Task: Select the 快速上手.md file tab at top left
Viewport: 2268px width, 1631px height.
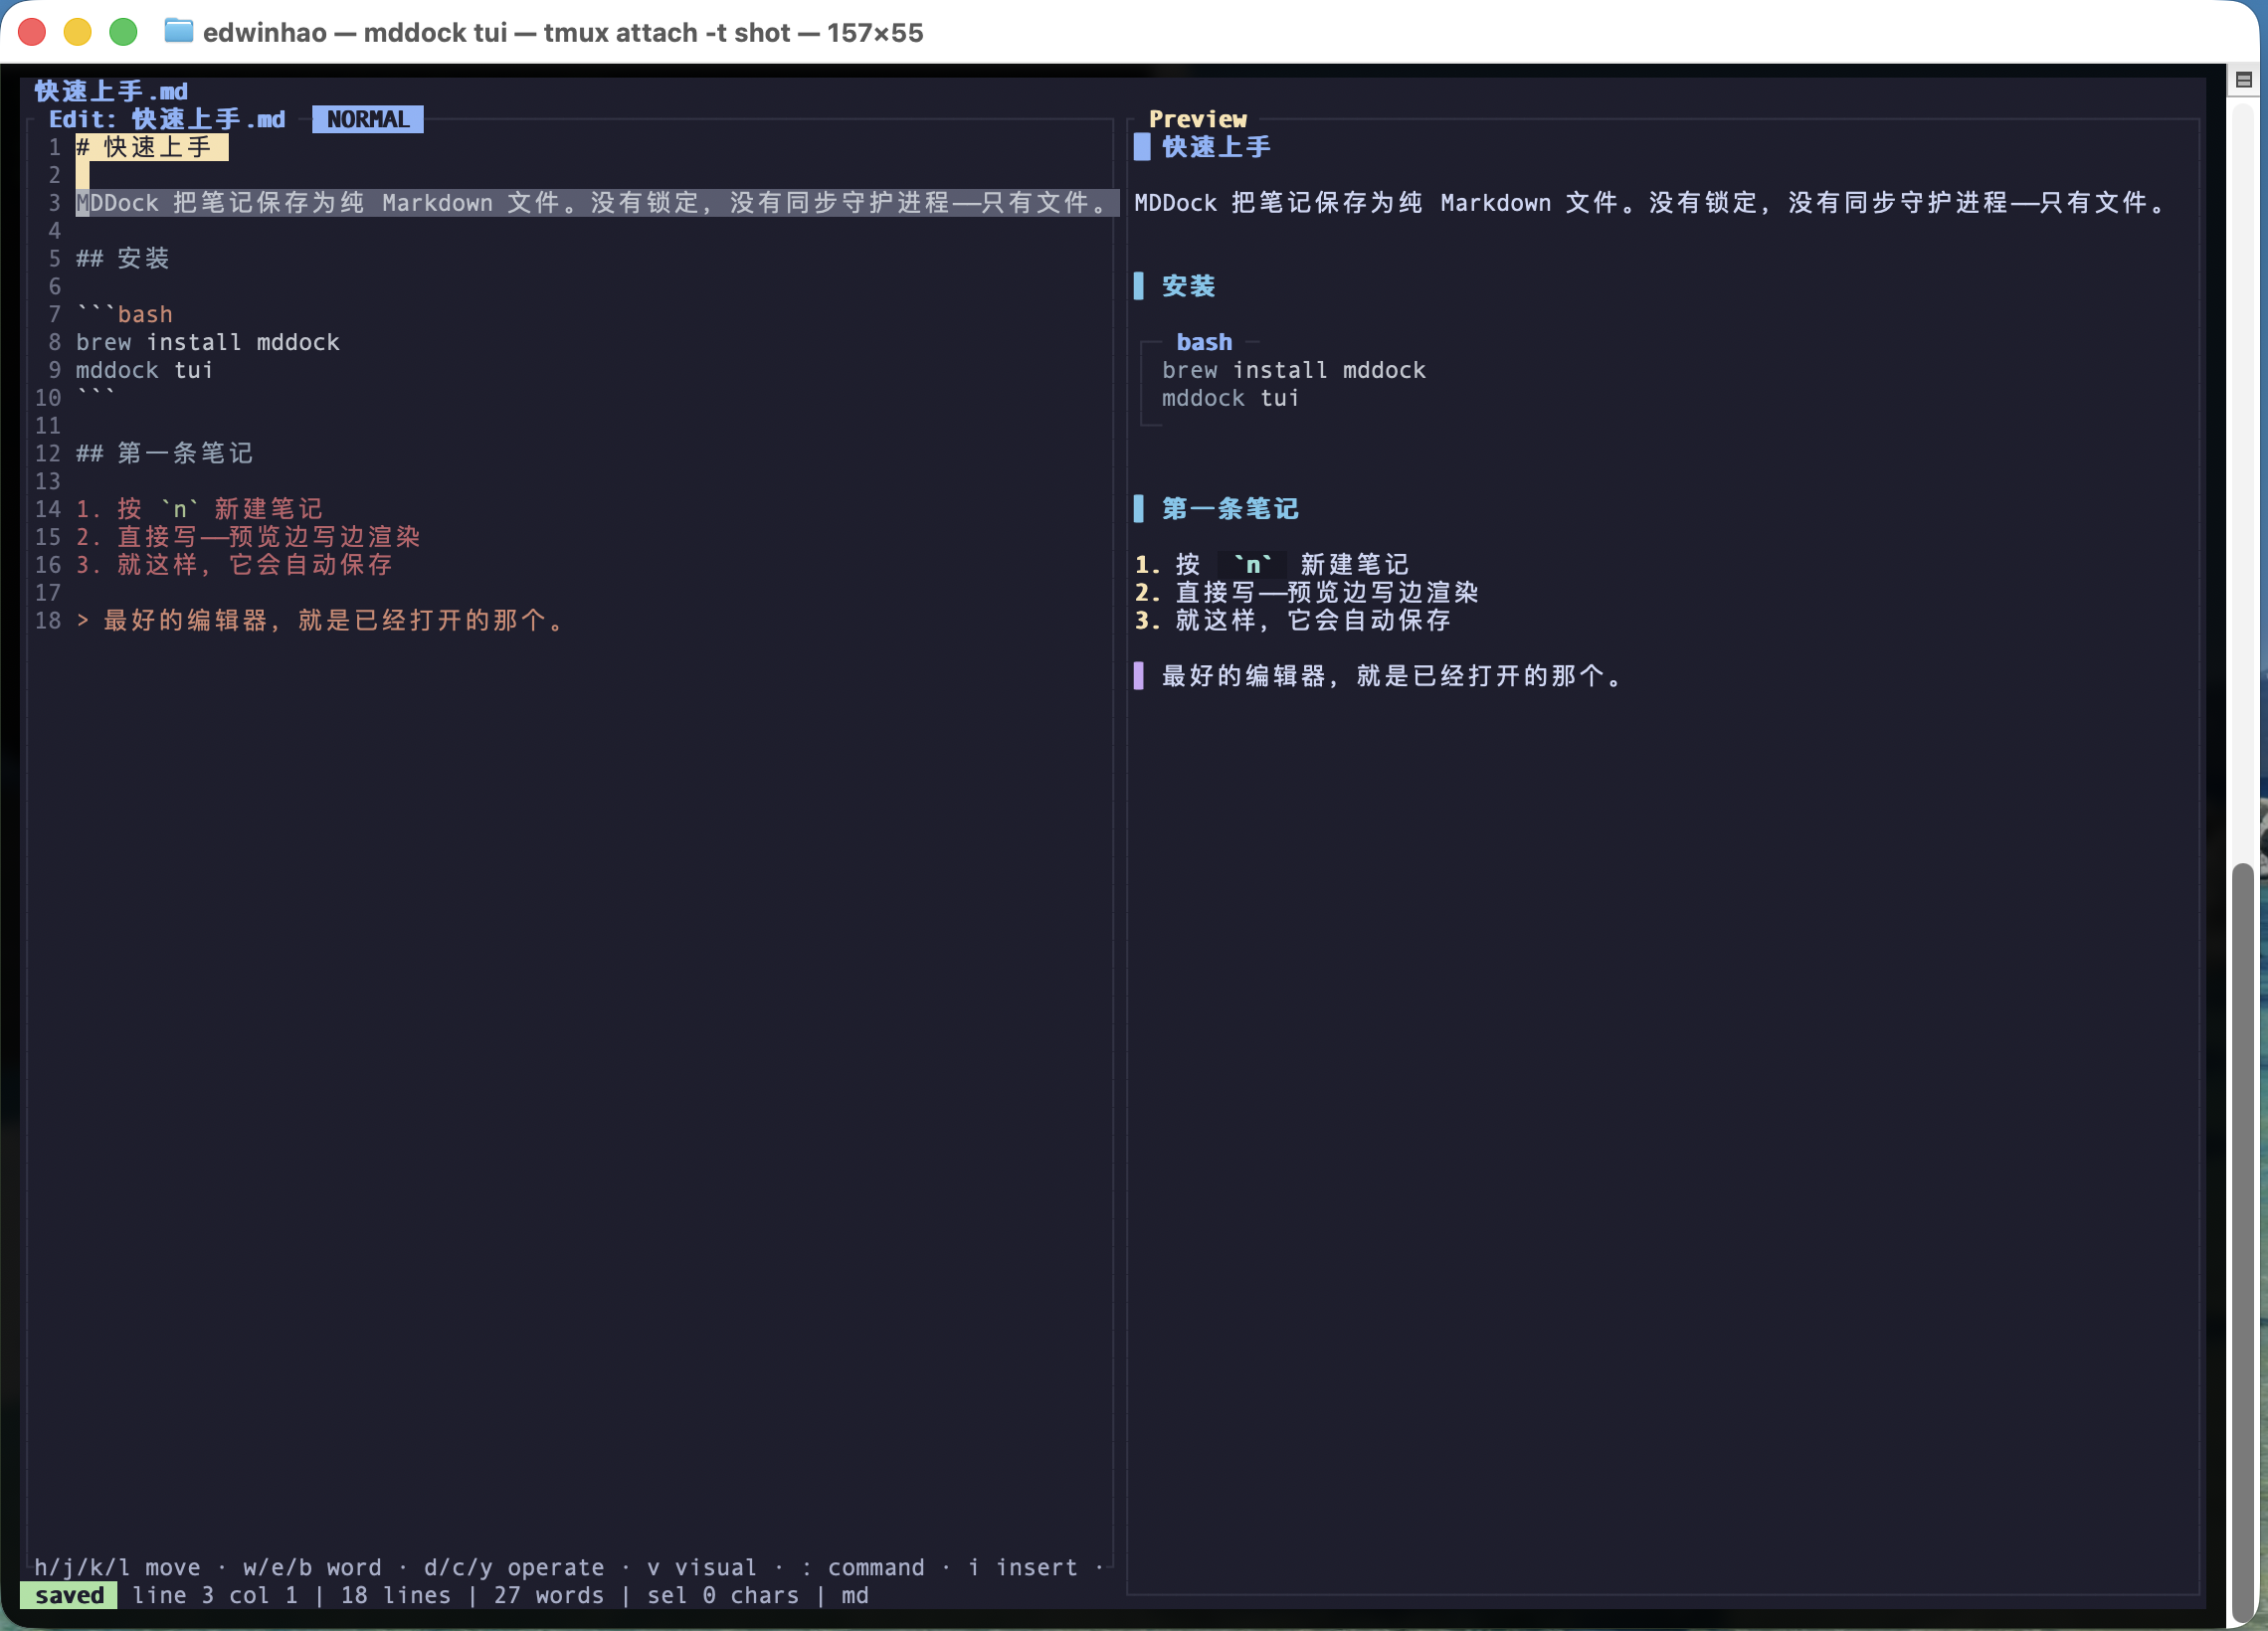Action: [111, 91]
